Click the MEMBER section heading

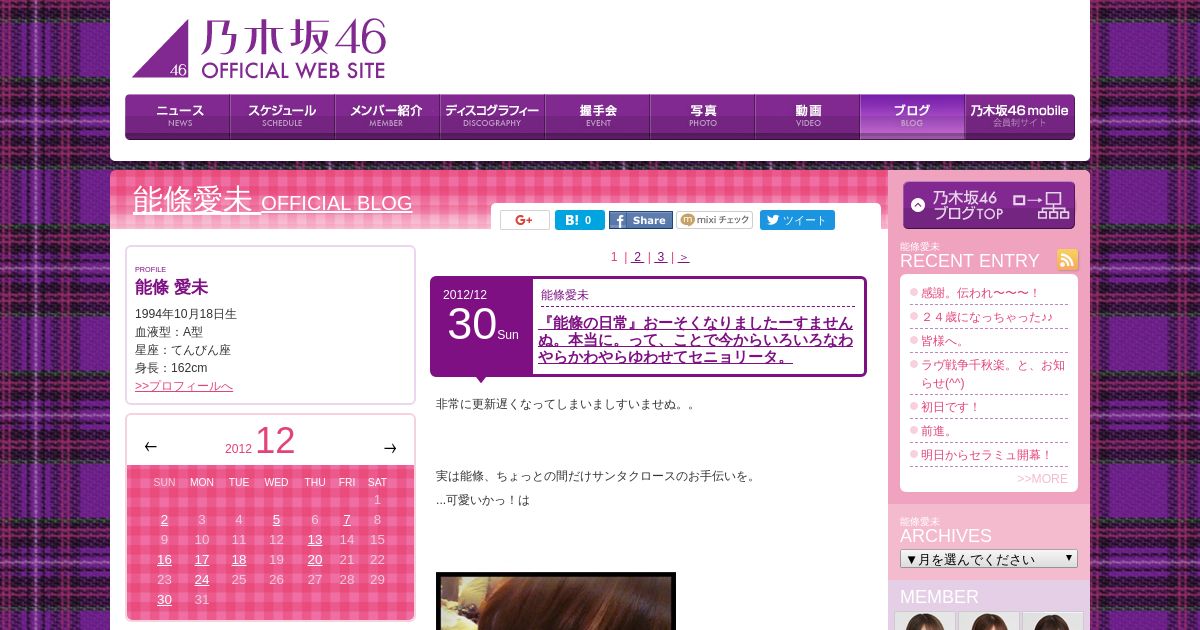939,597
